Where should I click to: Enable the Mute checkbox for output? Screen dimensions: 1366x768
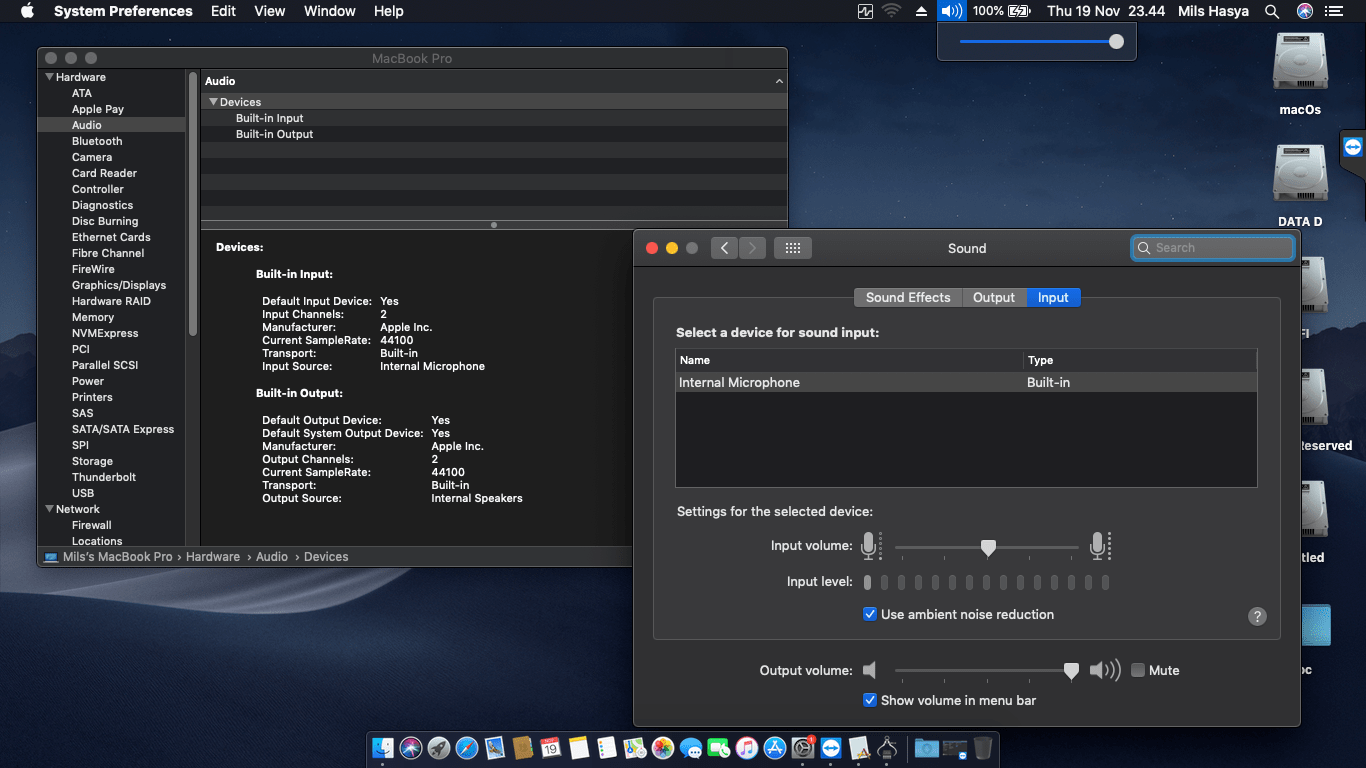coord(1137,670)
